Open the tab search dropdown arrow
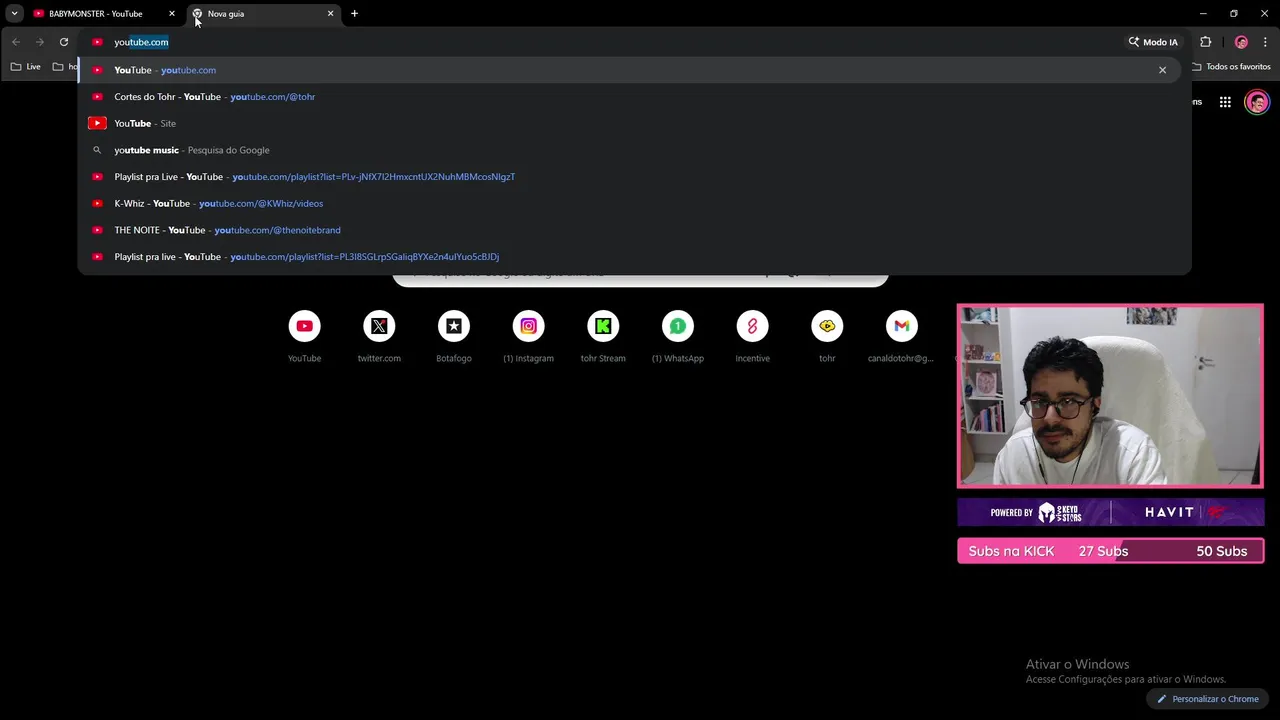This screenshot has height=720, width=1280. pos(14,14)
